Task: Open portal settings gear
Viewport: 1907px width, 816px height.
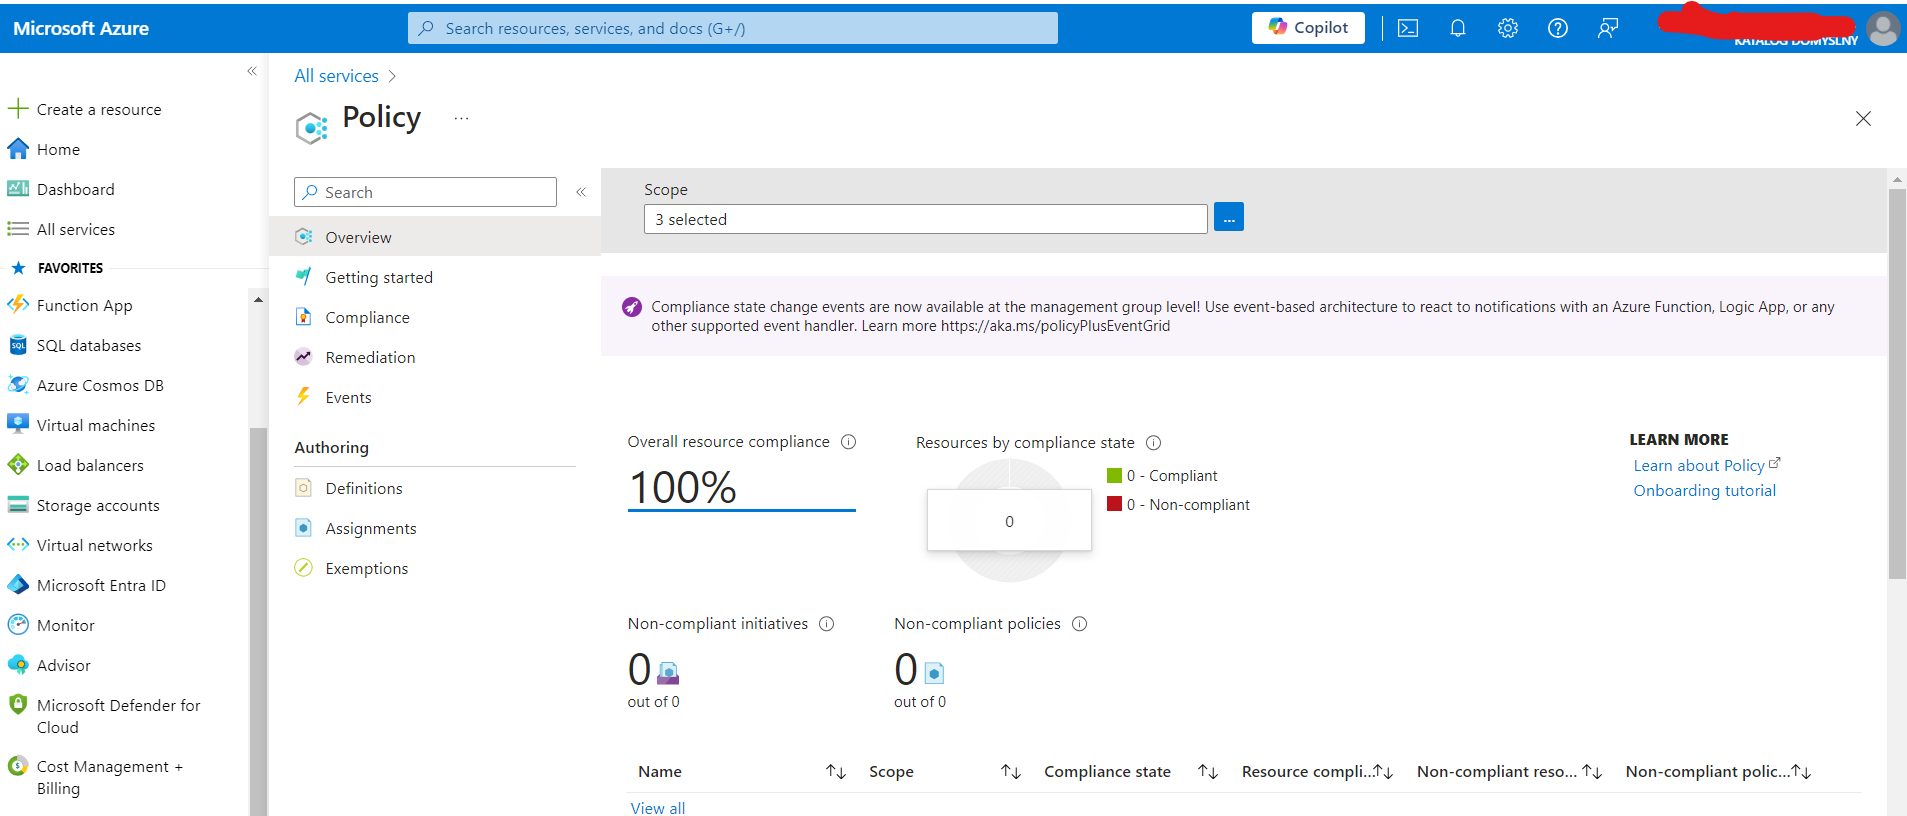Action: point(1508,28)
